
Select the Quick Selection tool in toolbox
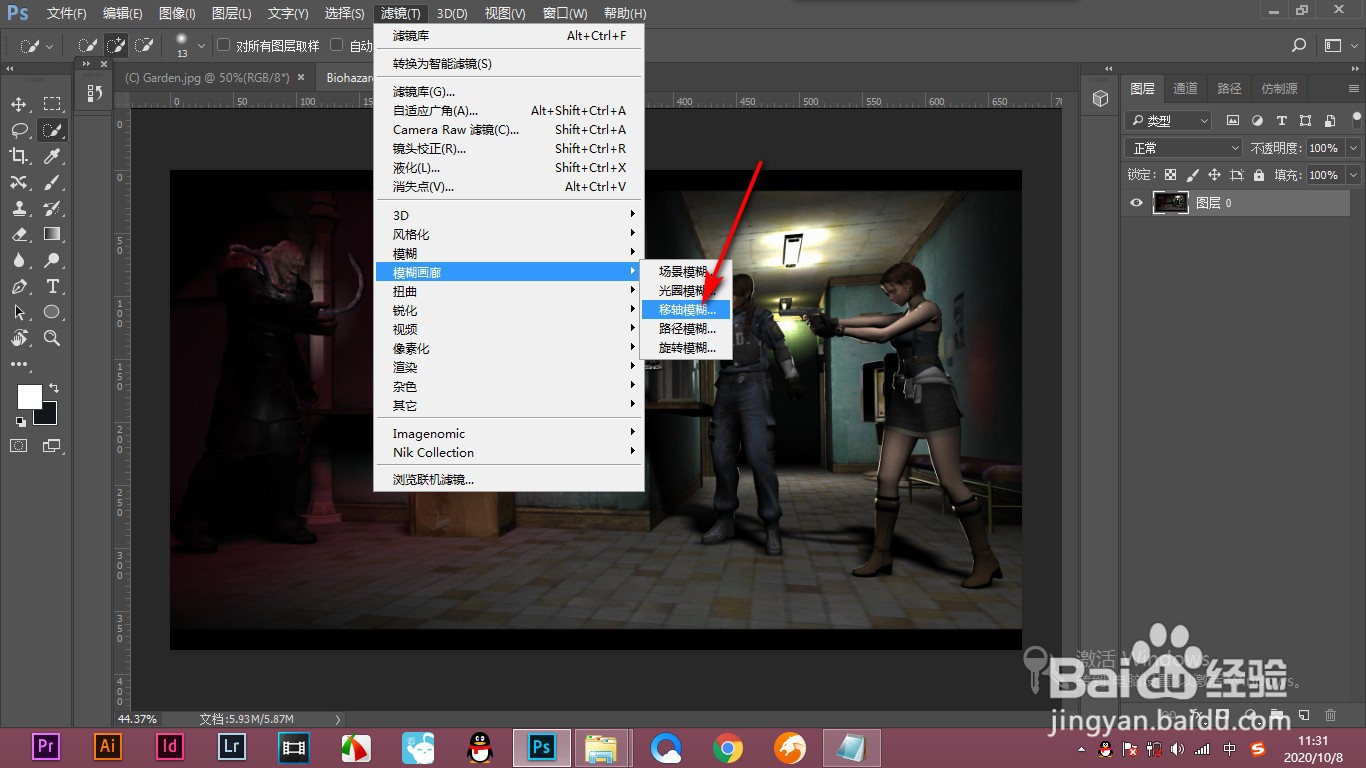52,130
